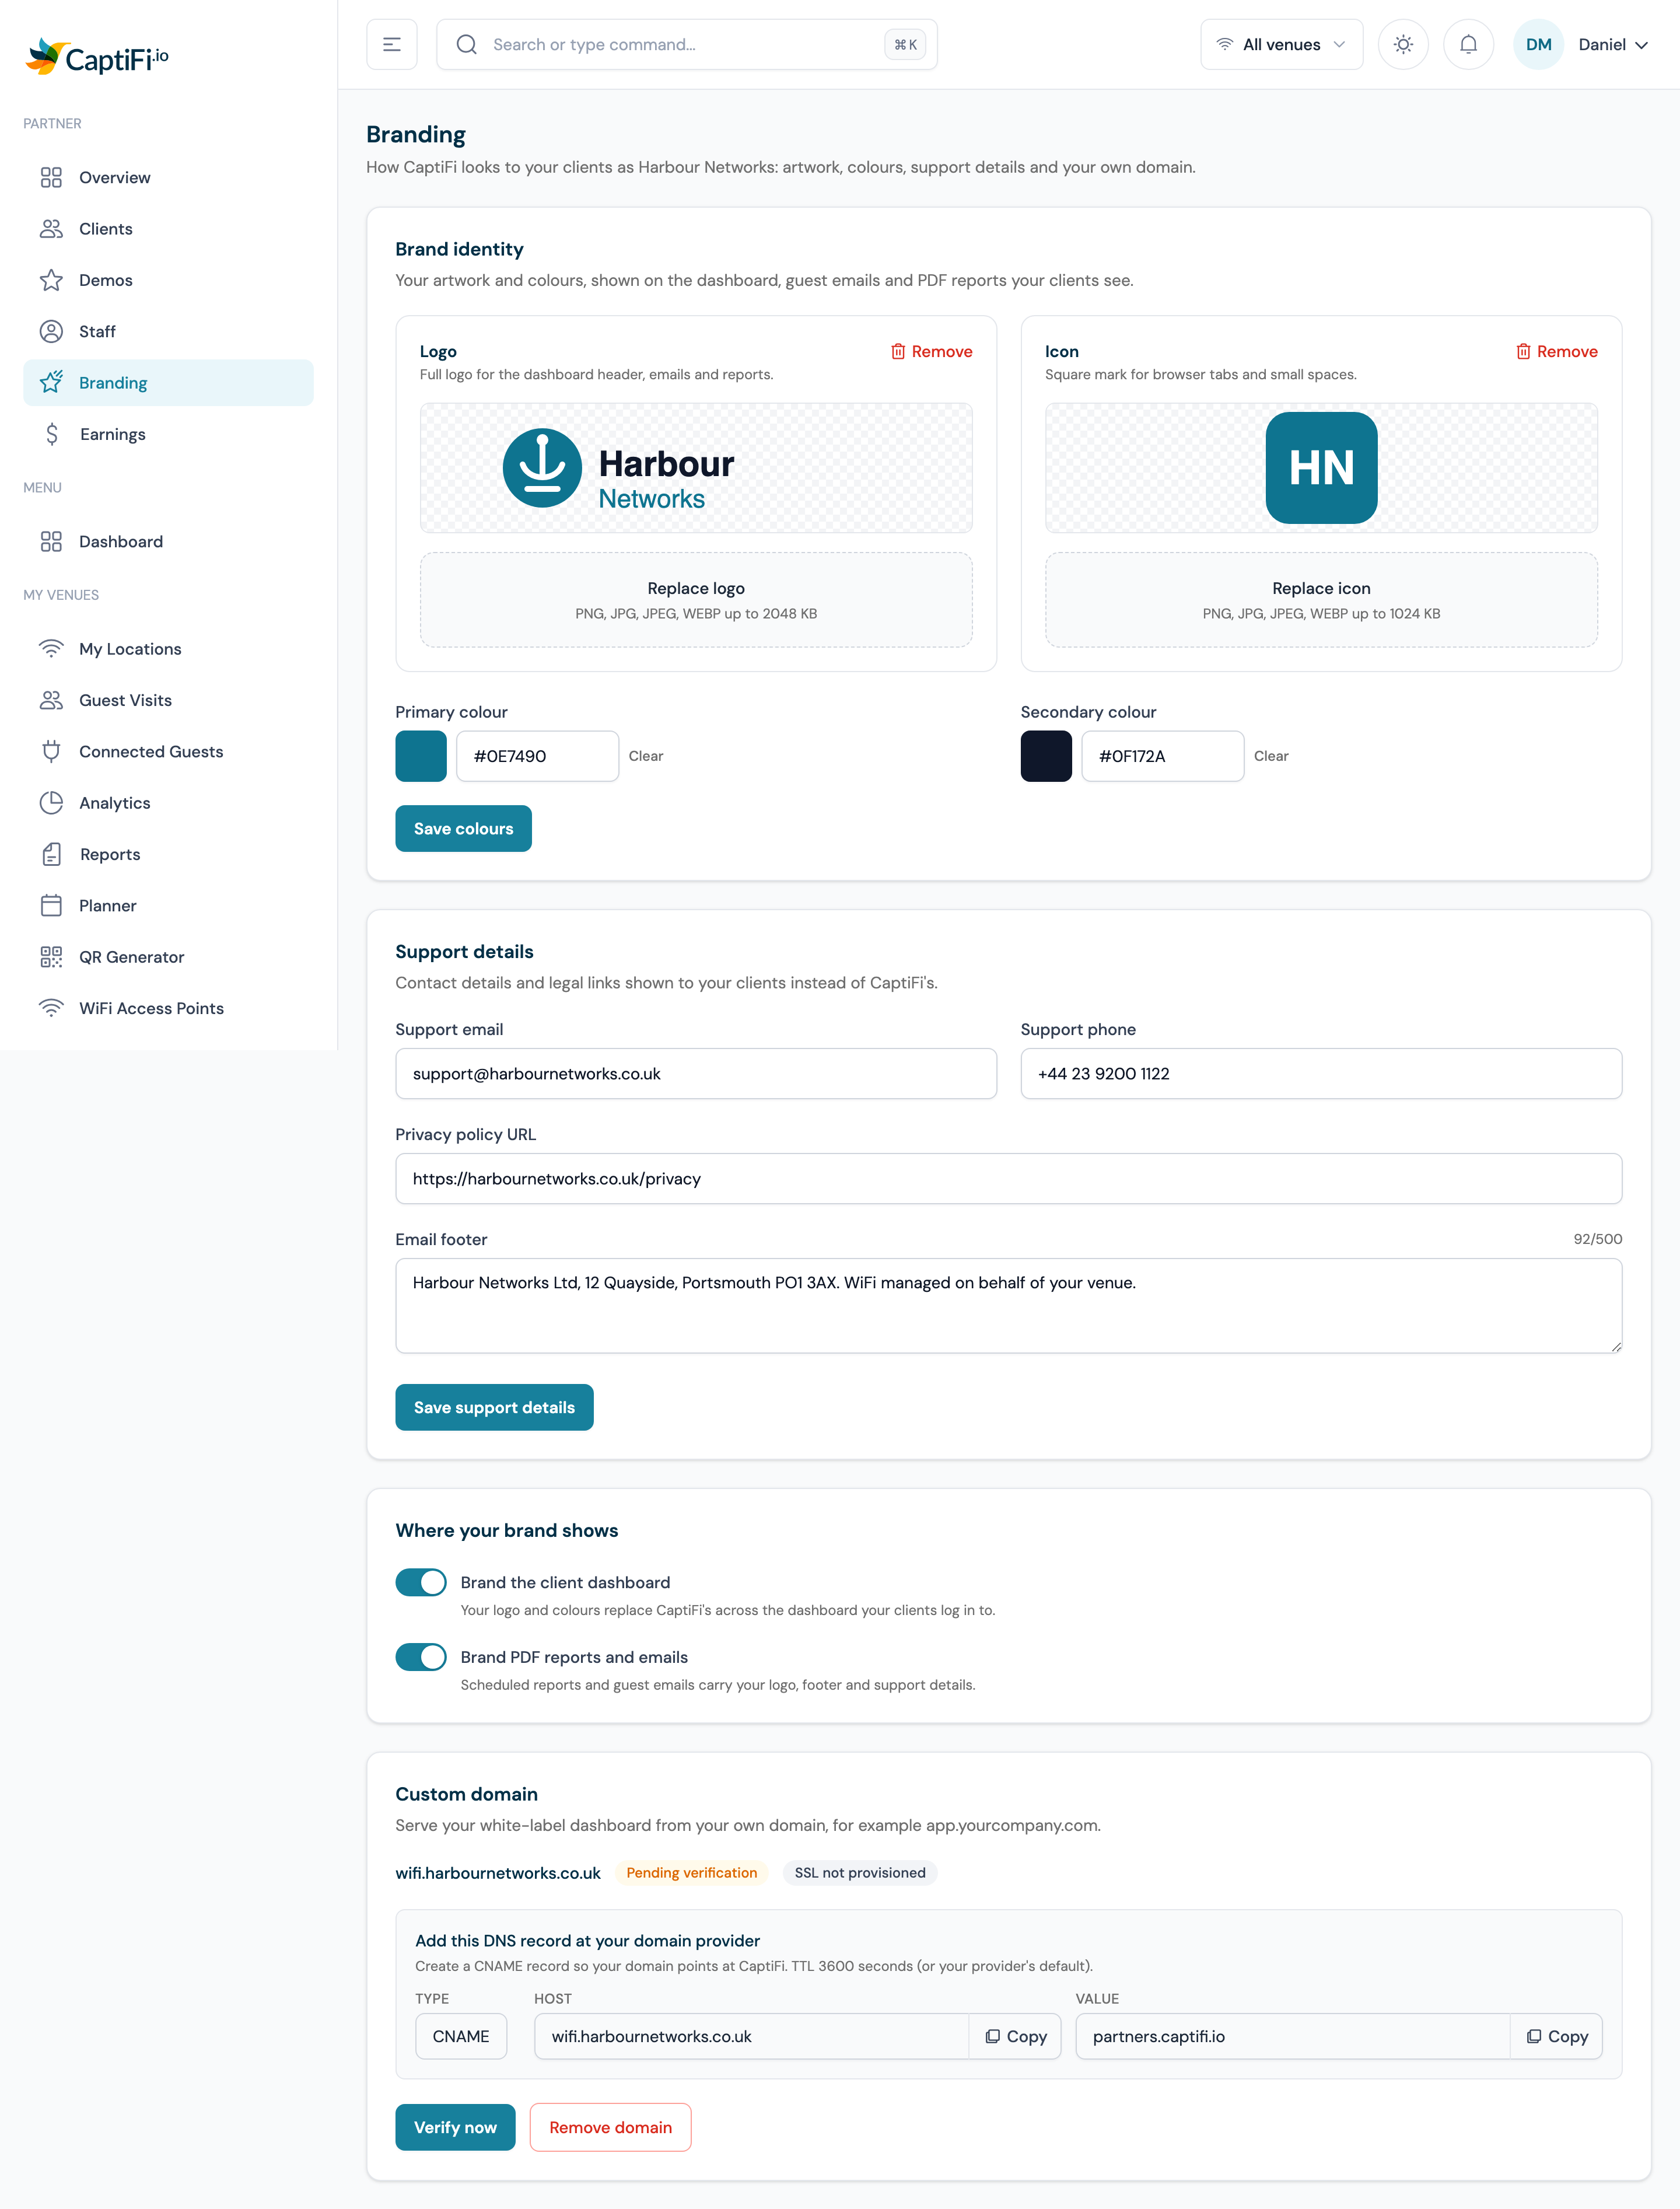This screenshot has width=1680, height=2209.
Task: Click the trash icon for the Icon card
Action: click(1523, 351)
